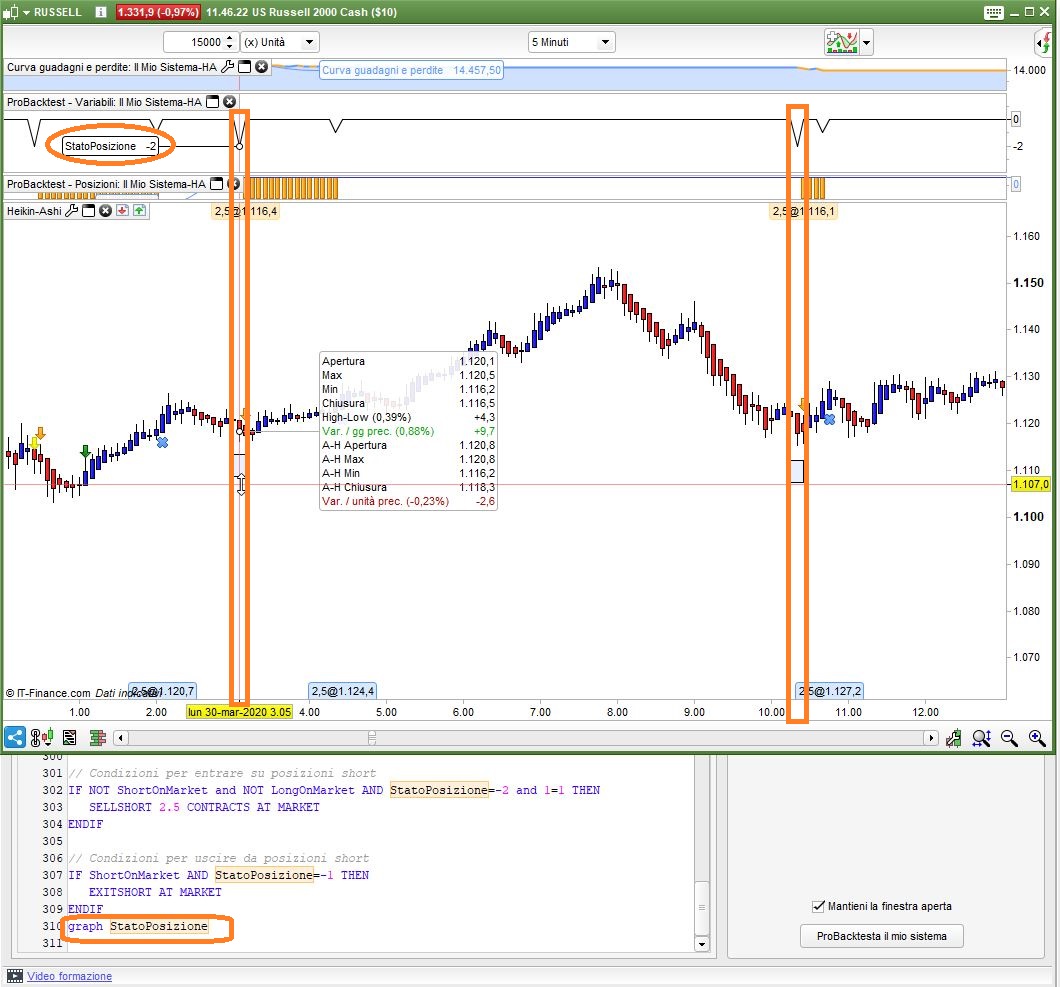Screen dimensions: 1060x987
Task: Click the zoom out magnifier icon
Action: 1009,738
